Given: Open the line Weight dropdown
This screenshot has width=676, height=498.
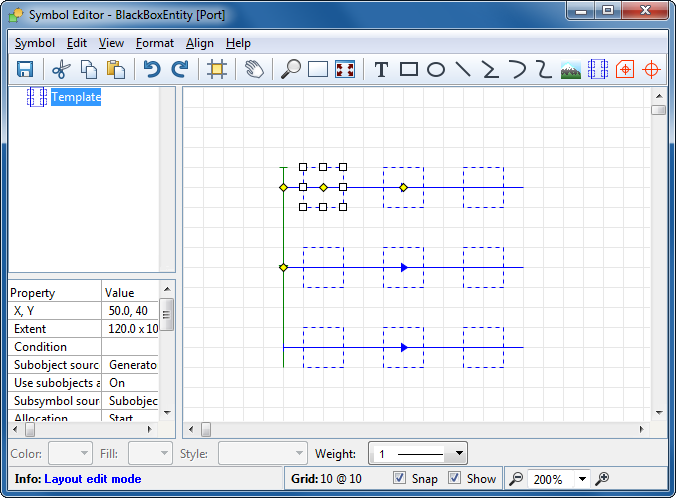Looking at the screenshot, I should pyautogui.click(x=459, y=454).
